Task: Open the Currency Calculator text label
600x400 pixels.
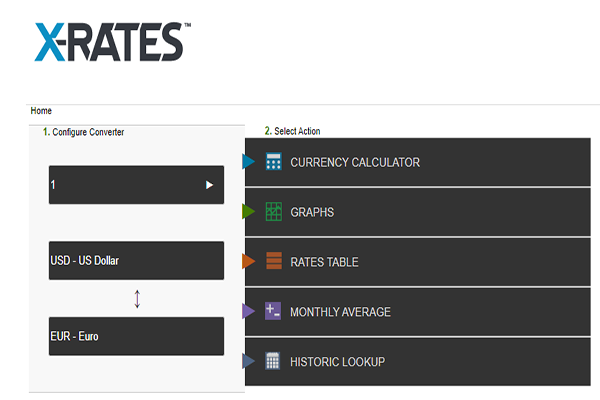Action: (355, 162)
